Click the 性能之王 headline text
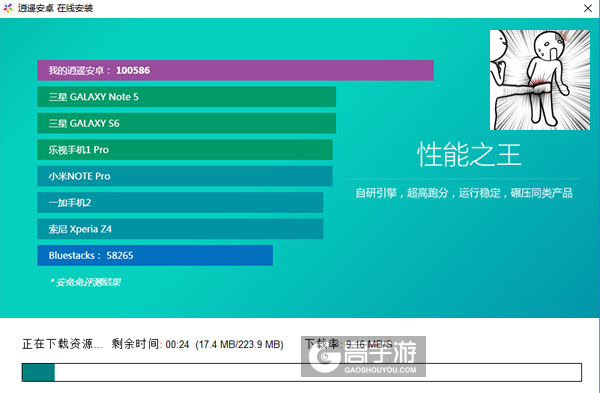This screenshot has height=393, width=600. coord(469,155)
